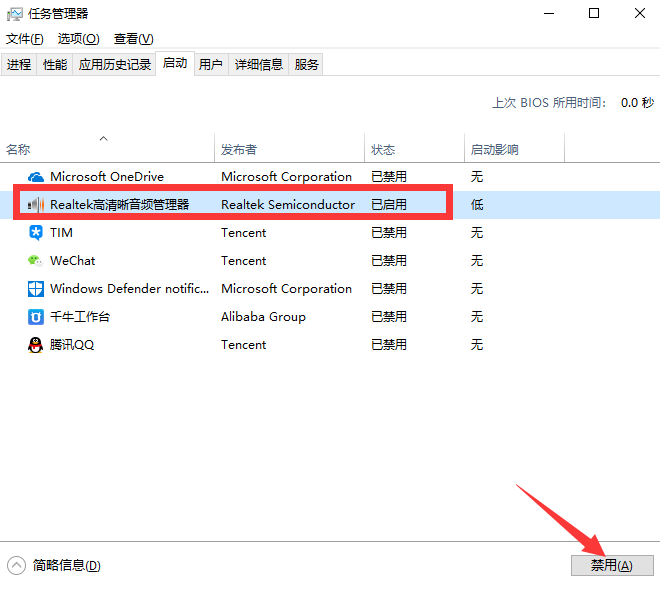This screenshot has height=589, width=660.
Task: Click the 千牛工作台 blue icon
Action: [36, 317]
